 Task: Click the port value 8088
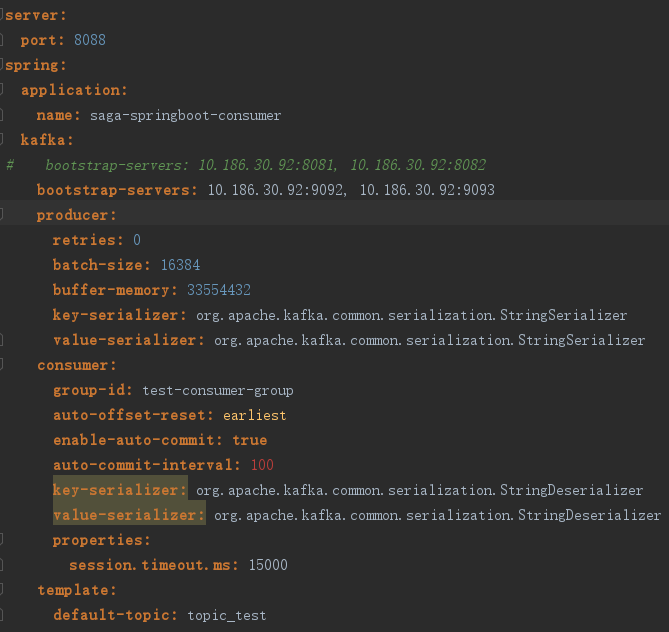(x=90, y=40)
